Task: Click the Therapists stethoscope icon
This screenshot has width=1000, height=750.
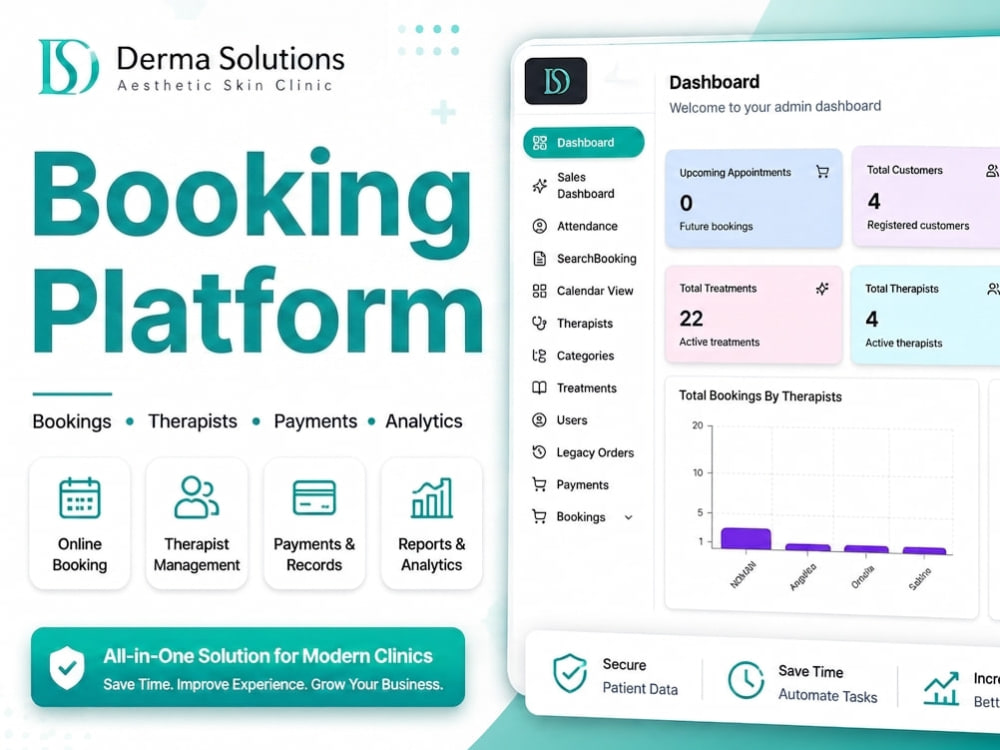Action: pos(540,323)
